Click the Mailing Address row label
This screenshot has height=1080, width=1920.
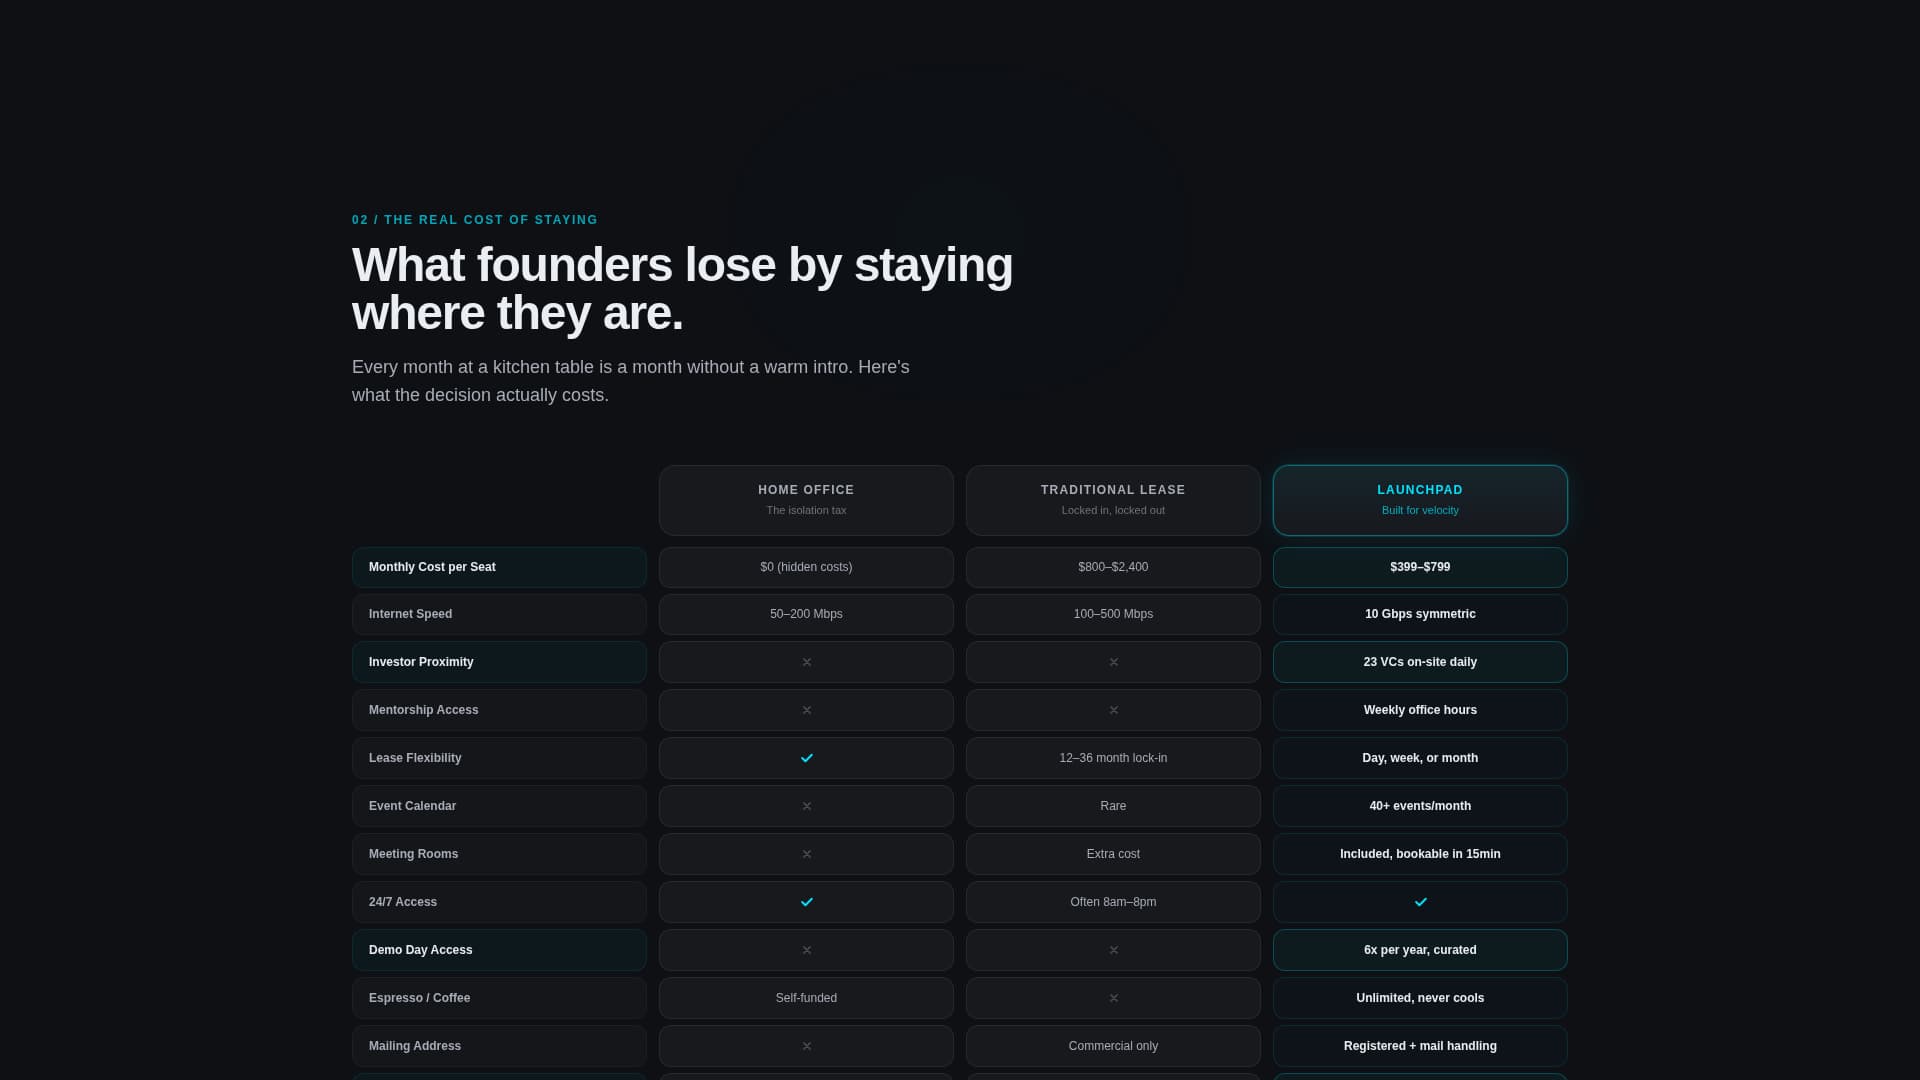tap(499, 1046)
